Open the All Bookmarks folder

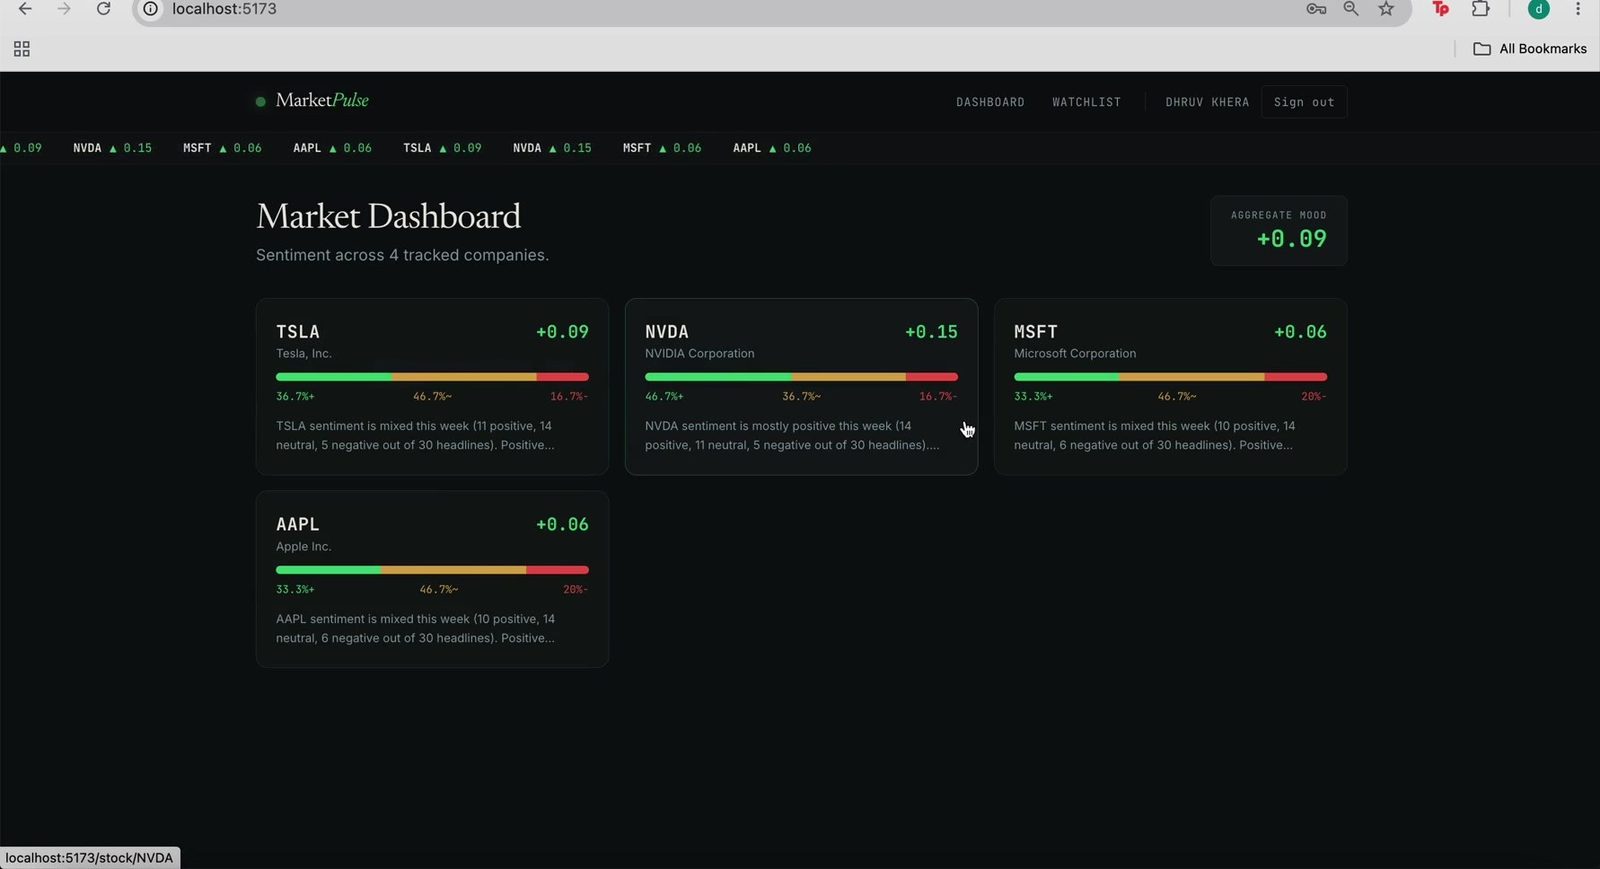tap(1530, 49)
